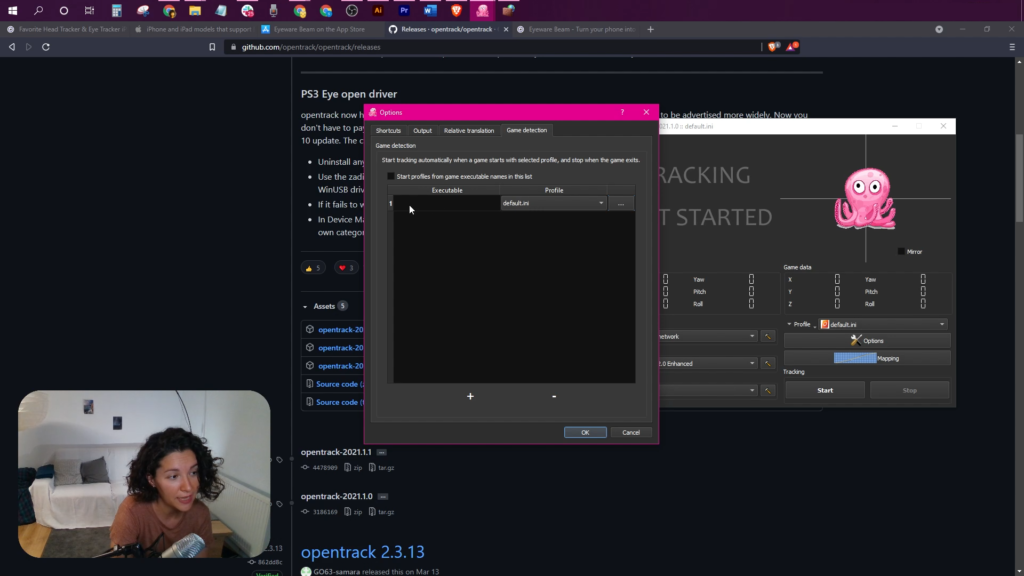This screenshot has width=1024, height=576.
Task: Click the Start tracking button
Action: point(825,391)
